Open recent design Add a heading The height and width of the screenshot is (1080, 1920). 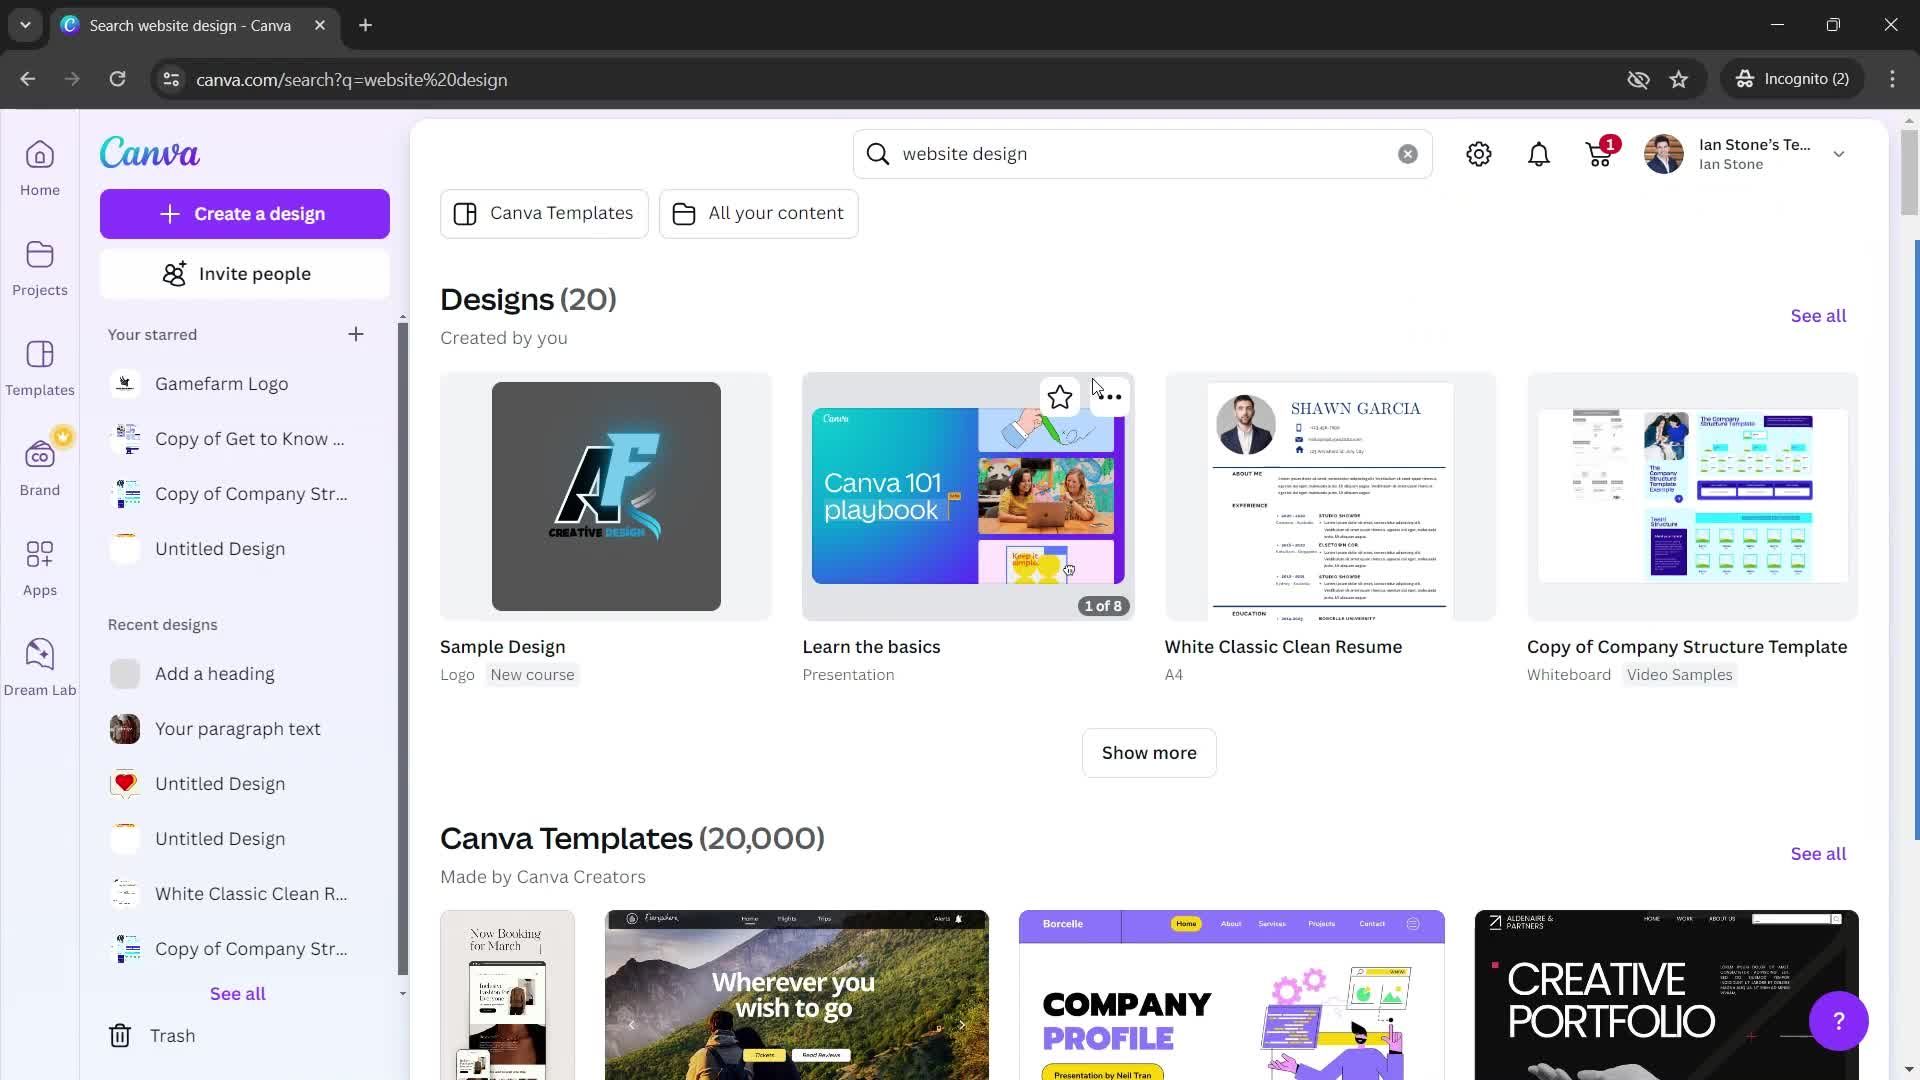[245, 674]
